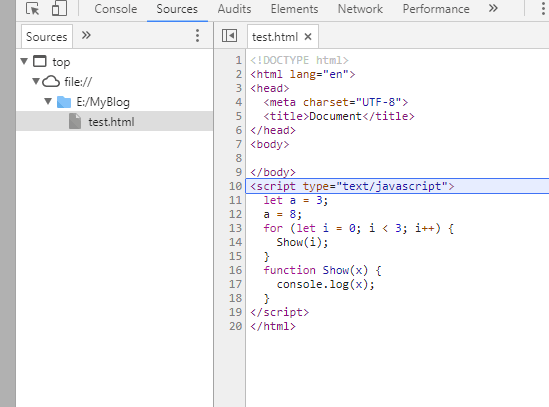
Task: Switch to the Elements tab
Action: (x=294, y=9)
